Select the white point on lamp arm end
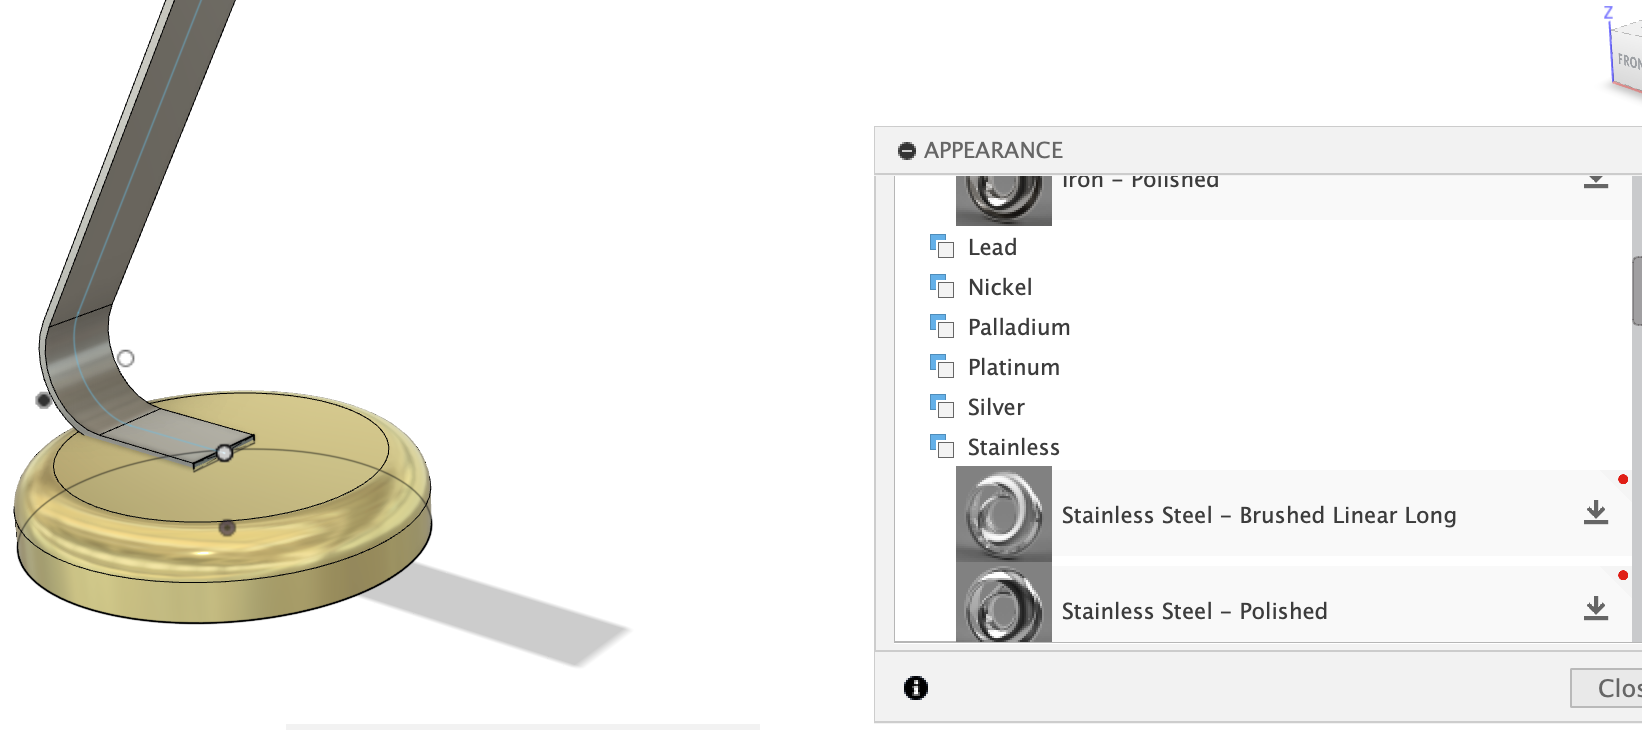Viewport: 1642px width, 730px height. coord(225,453)
